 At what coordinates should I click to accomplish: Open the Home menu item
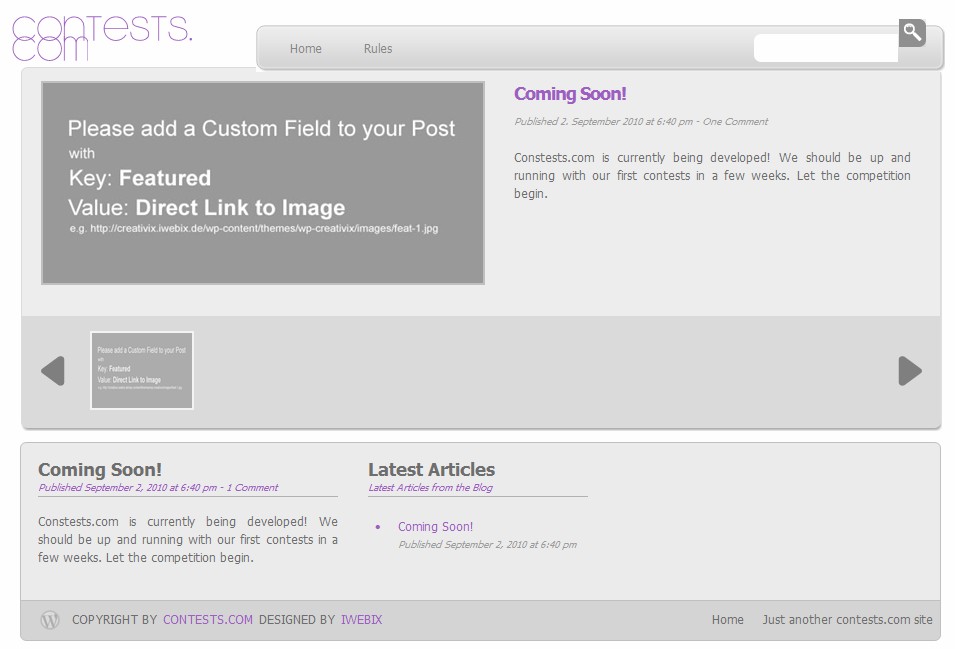(x=305, y=49)
